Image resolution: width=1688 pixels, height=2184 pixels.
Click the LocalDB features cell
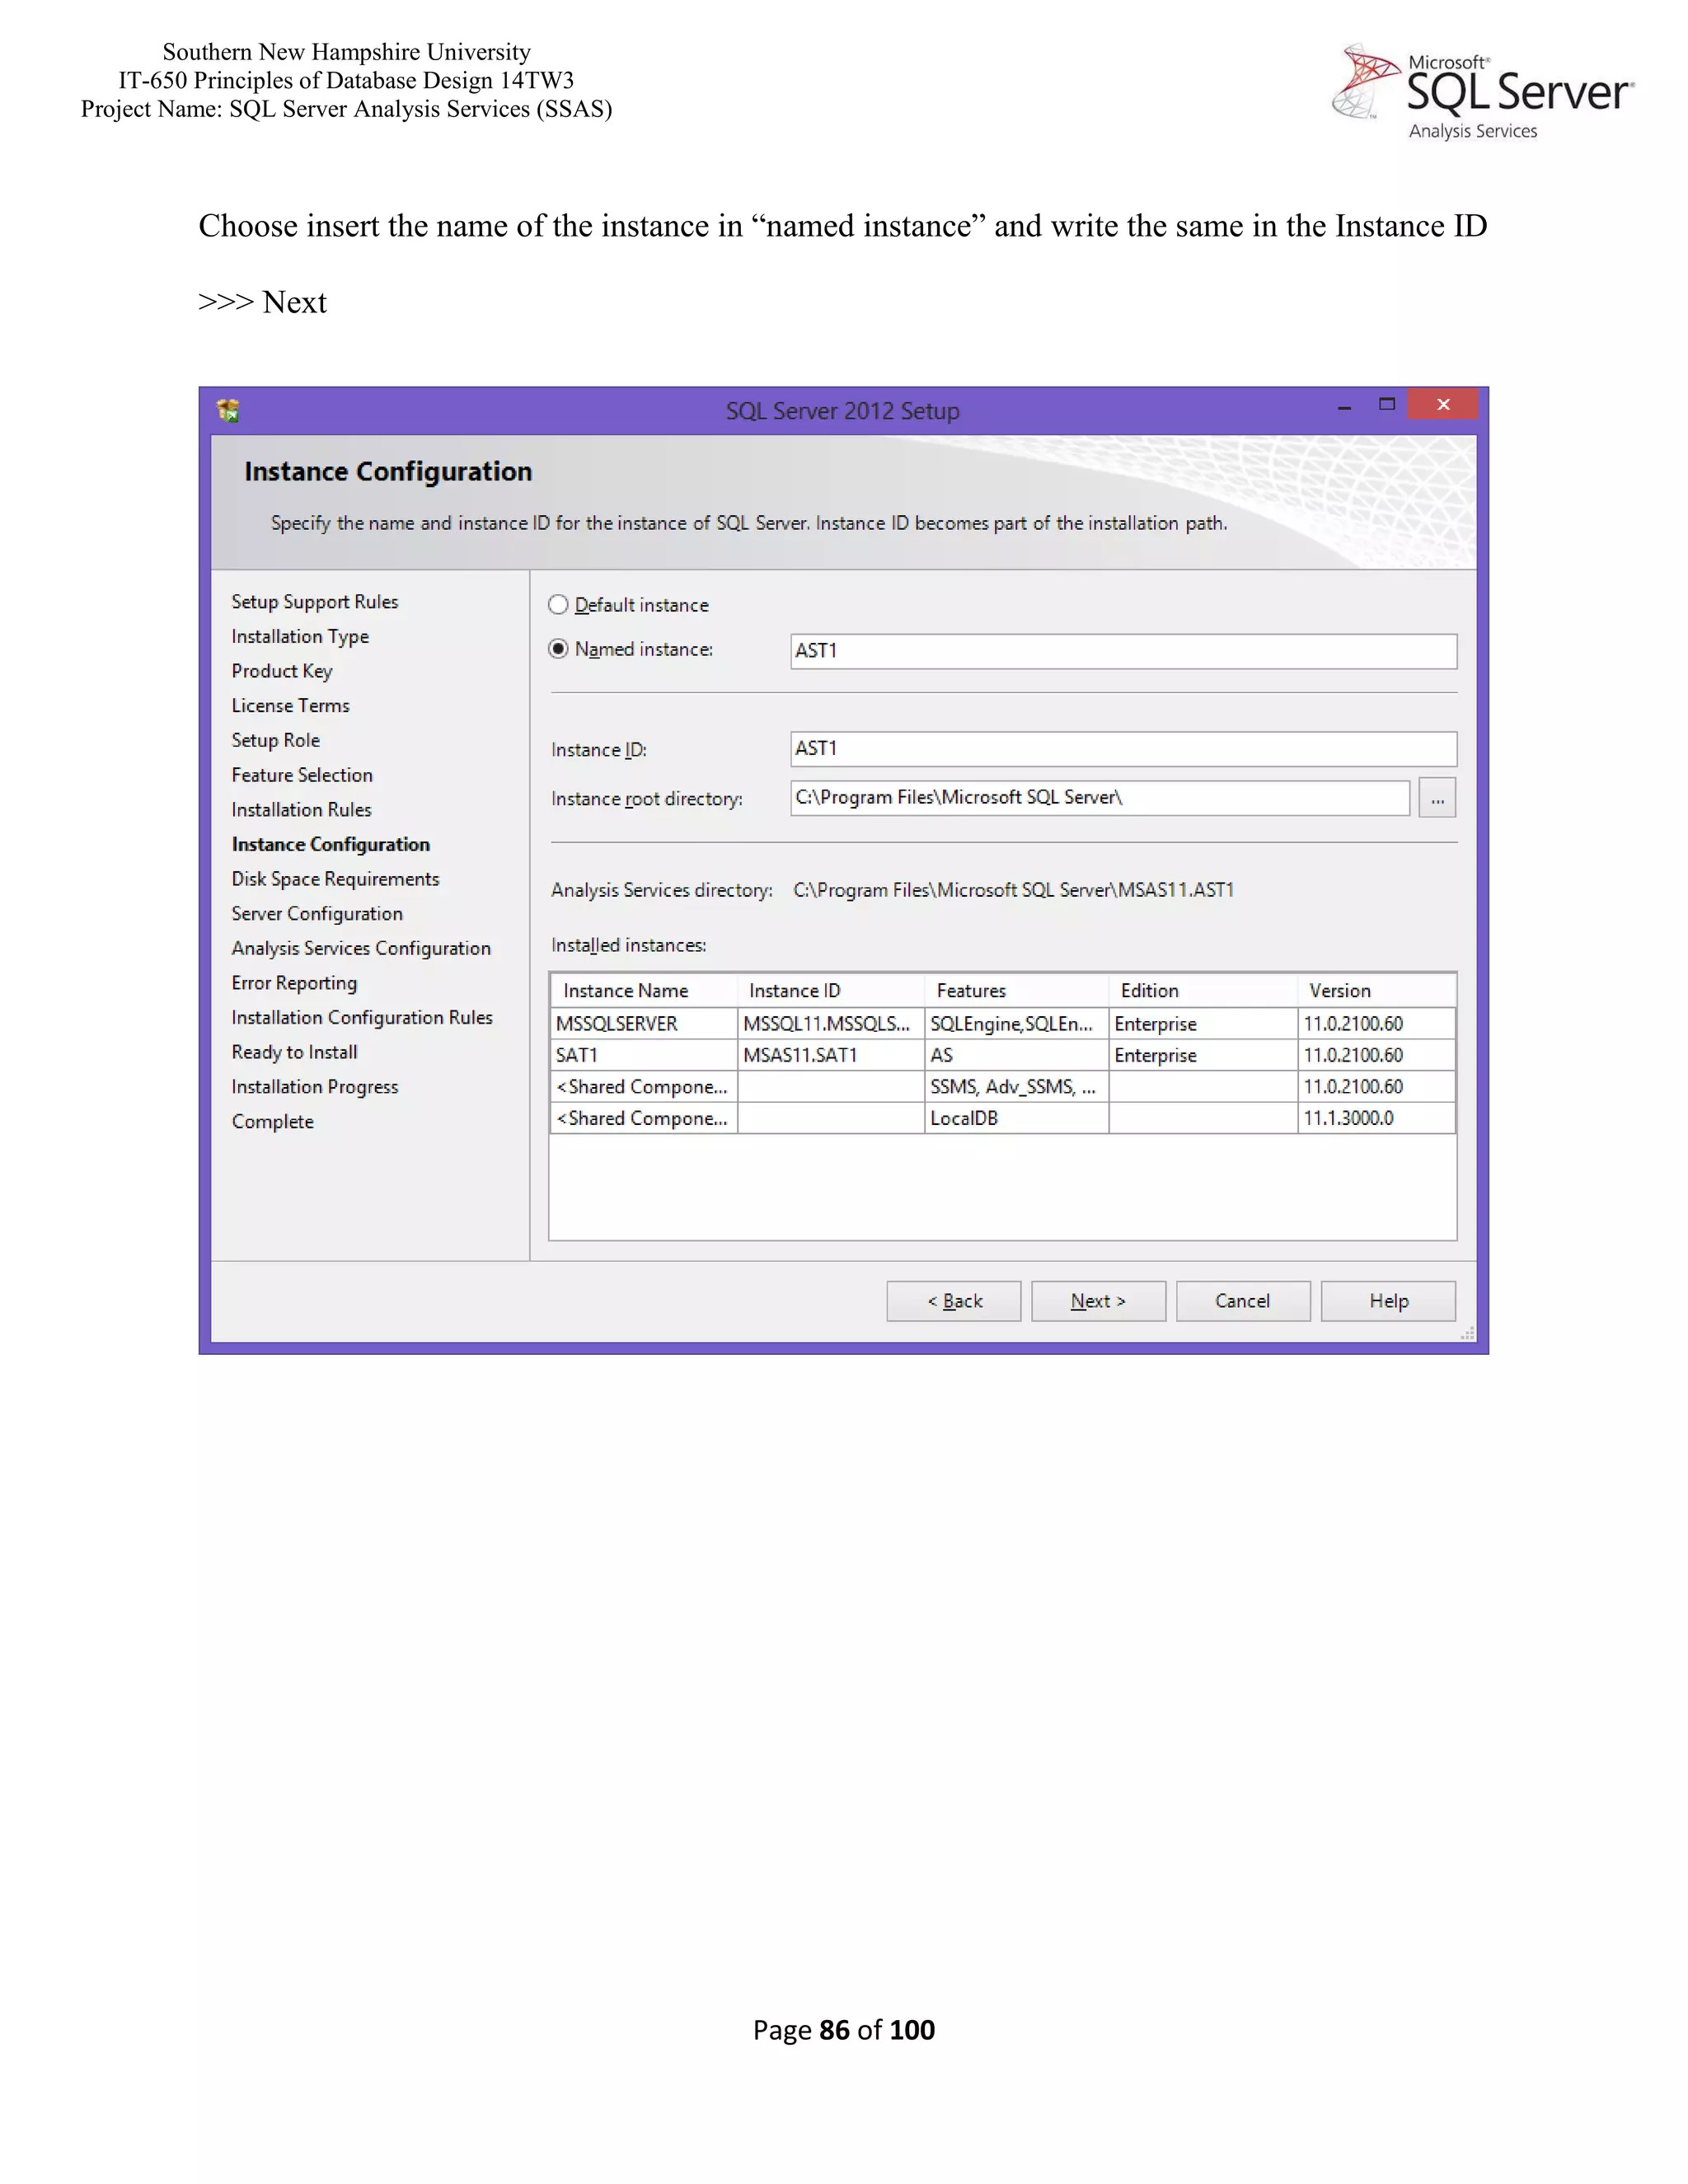coord(1017,1118)
